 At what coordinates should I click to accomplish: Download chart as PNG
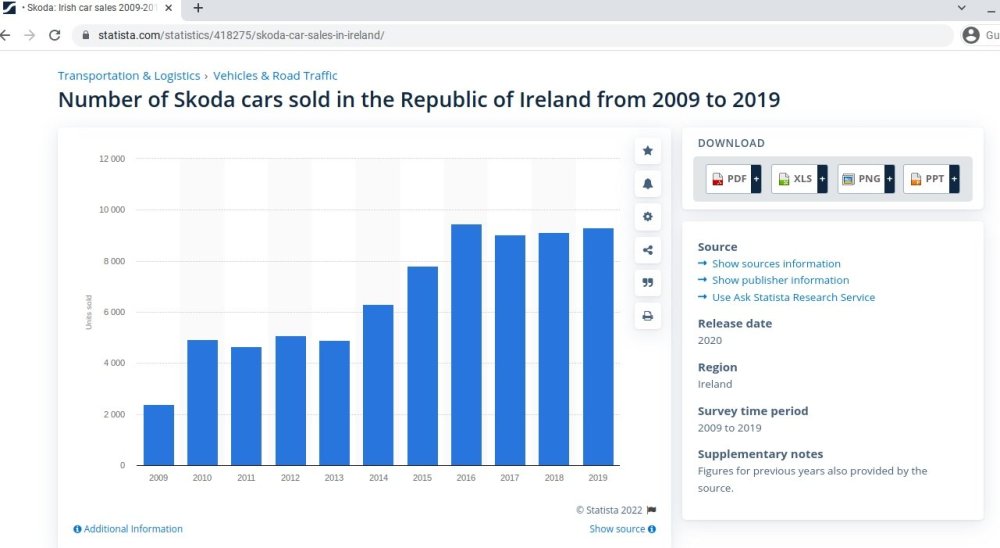861,179
